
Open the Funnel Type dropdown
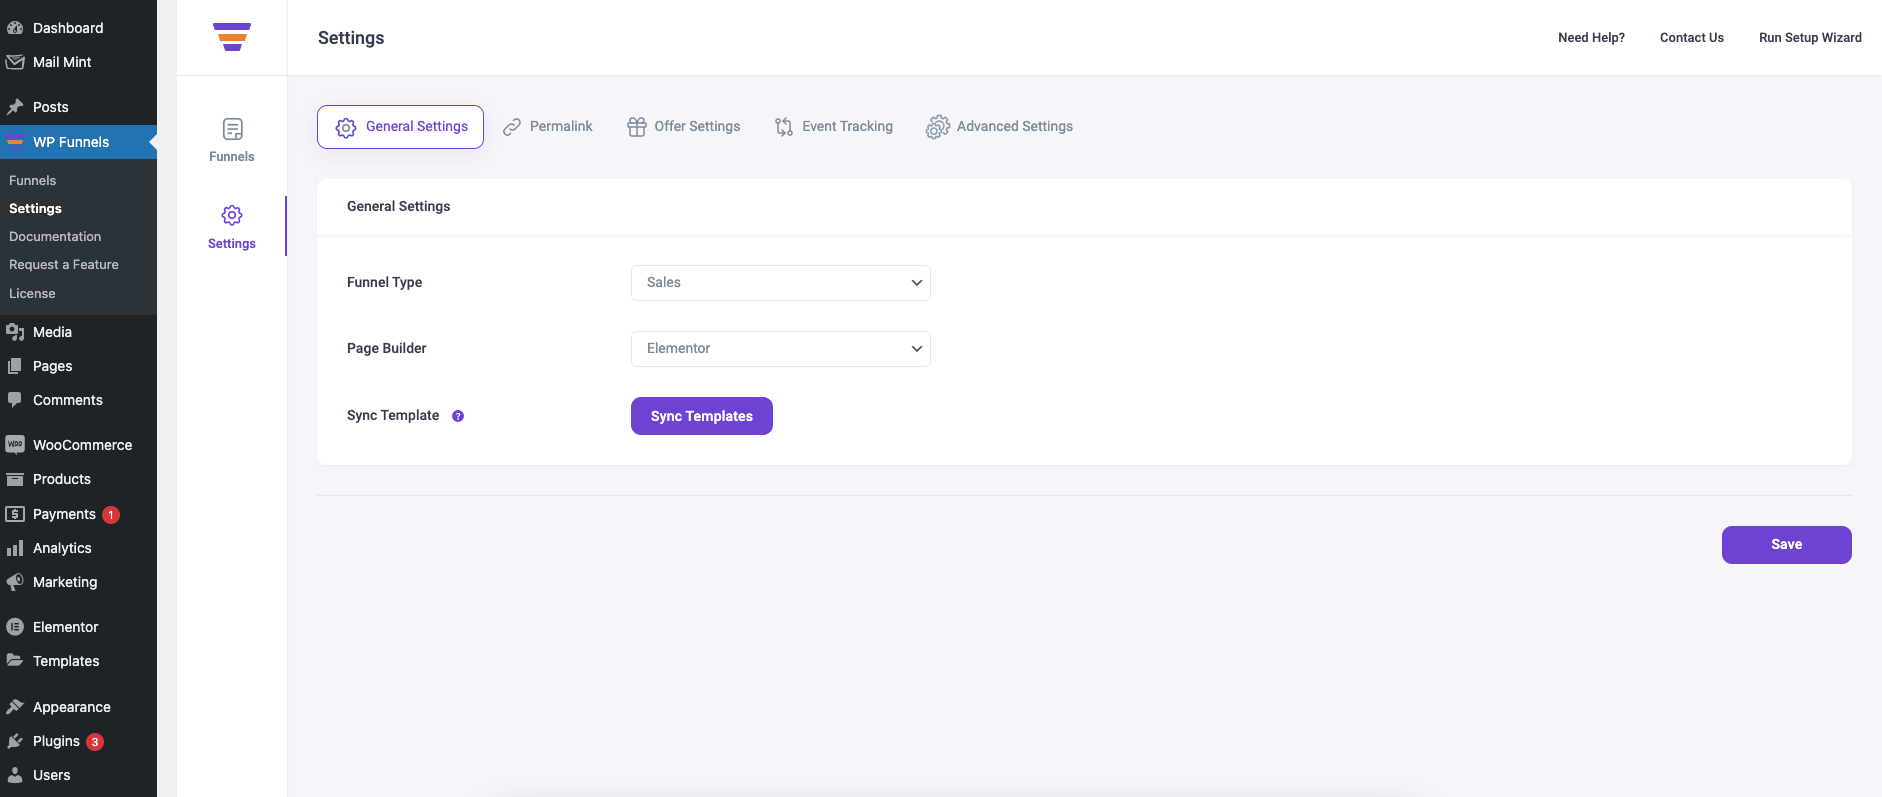(x=781, y=283)
